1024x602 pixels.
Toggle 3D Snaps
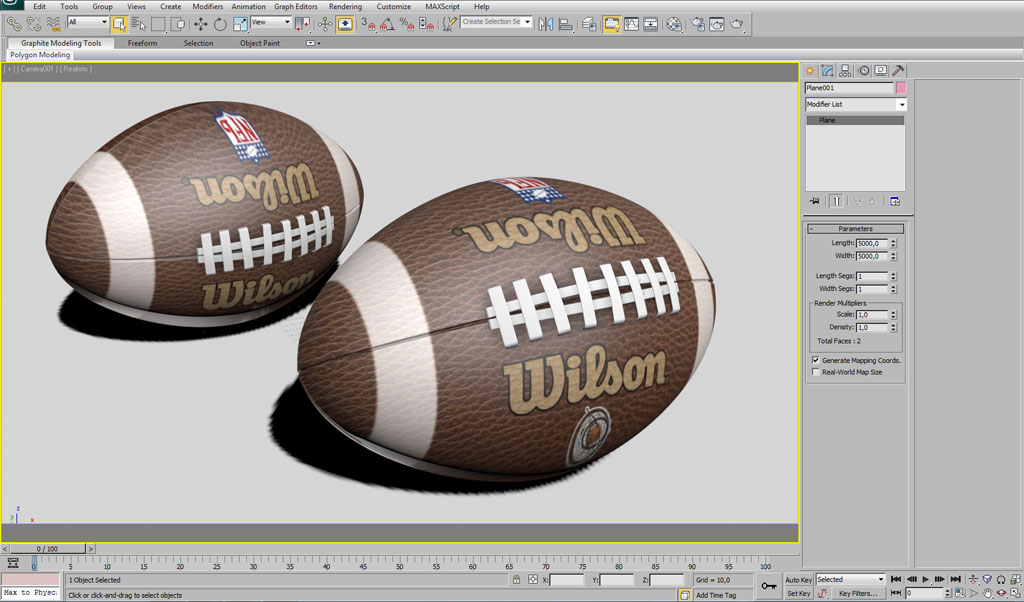tap(368, 24)
